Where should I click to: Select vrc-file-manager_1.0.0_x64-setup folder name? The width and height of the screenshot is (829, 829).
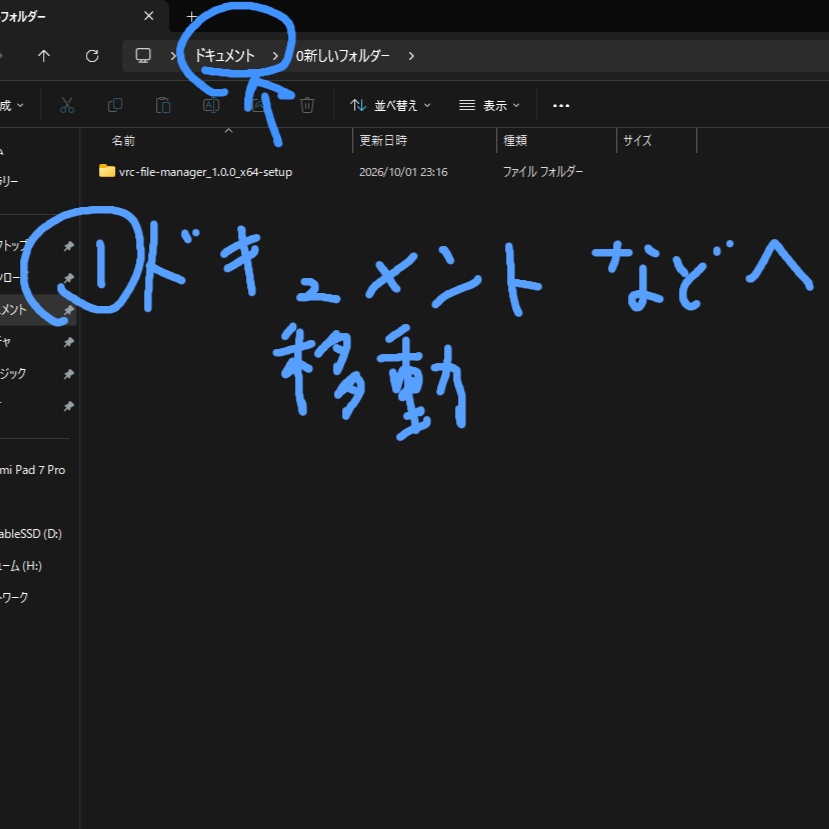pos(206,172)
